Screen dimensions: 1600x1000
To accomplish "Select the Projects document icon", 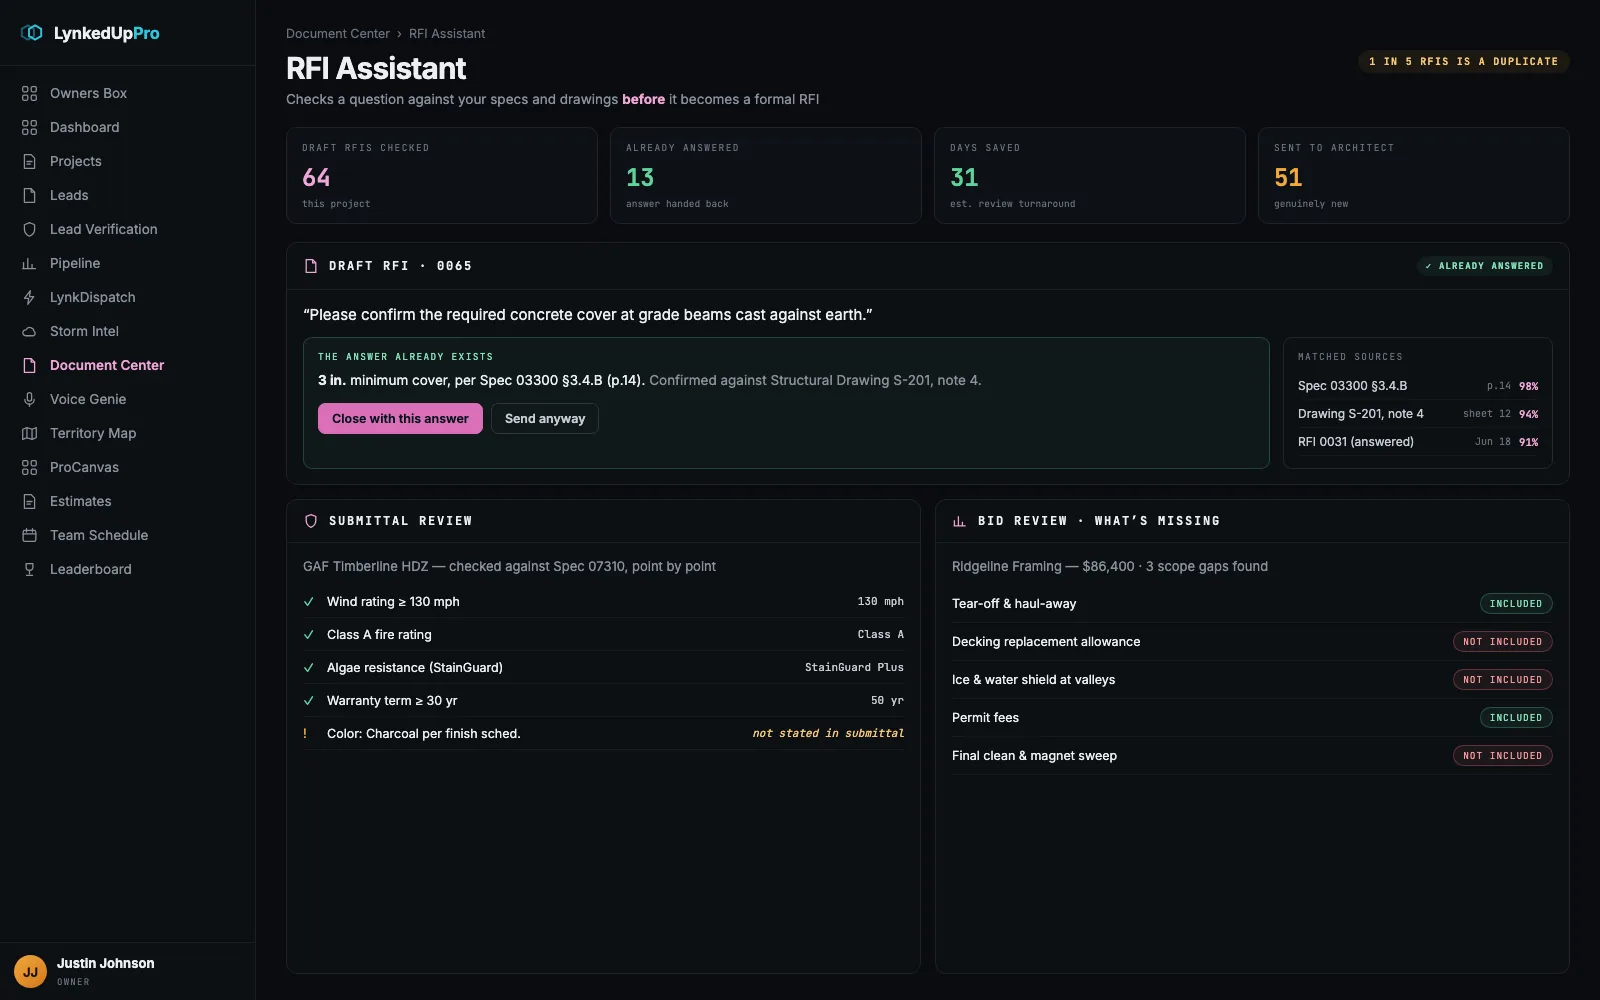I will (x=29, y=161).
